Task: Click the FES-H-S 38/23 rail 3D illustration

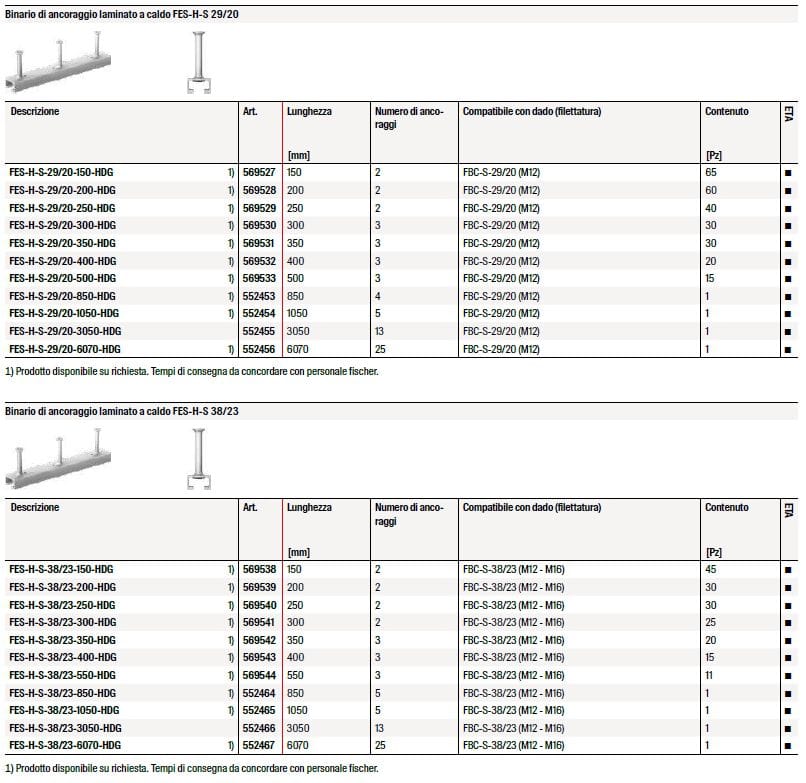Action: point(59,460)
